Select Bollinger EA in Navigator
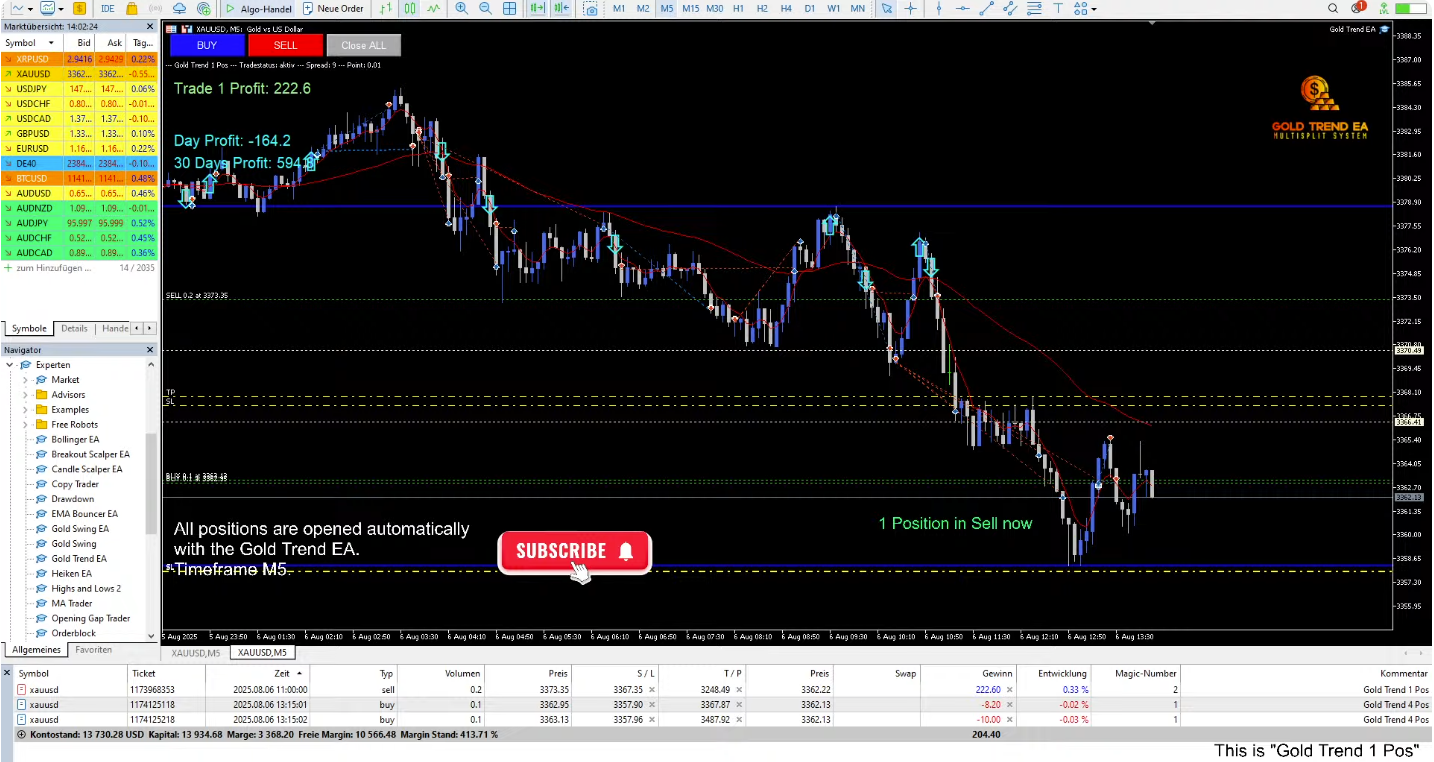Viewport: 1434px width, 762px height. 75,440
